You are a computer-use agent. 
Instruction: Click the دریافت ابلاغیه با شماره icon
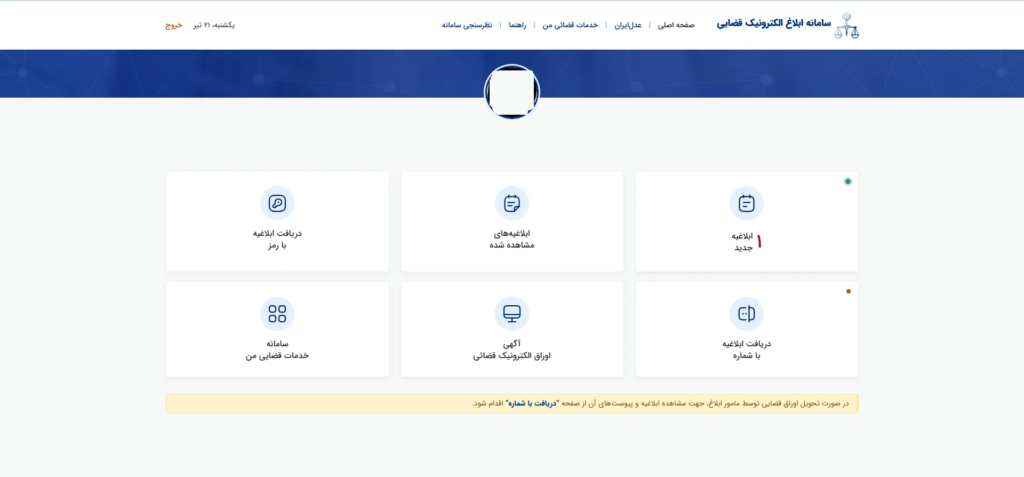746,314
